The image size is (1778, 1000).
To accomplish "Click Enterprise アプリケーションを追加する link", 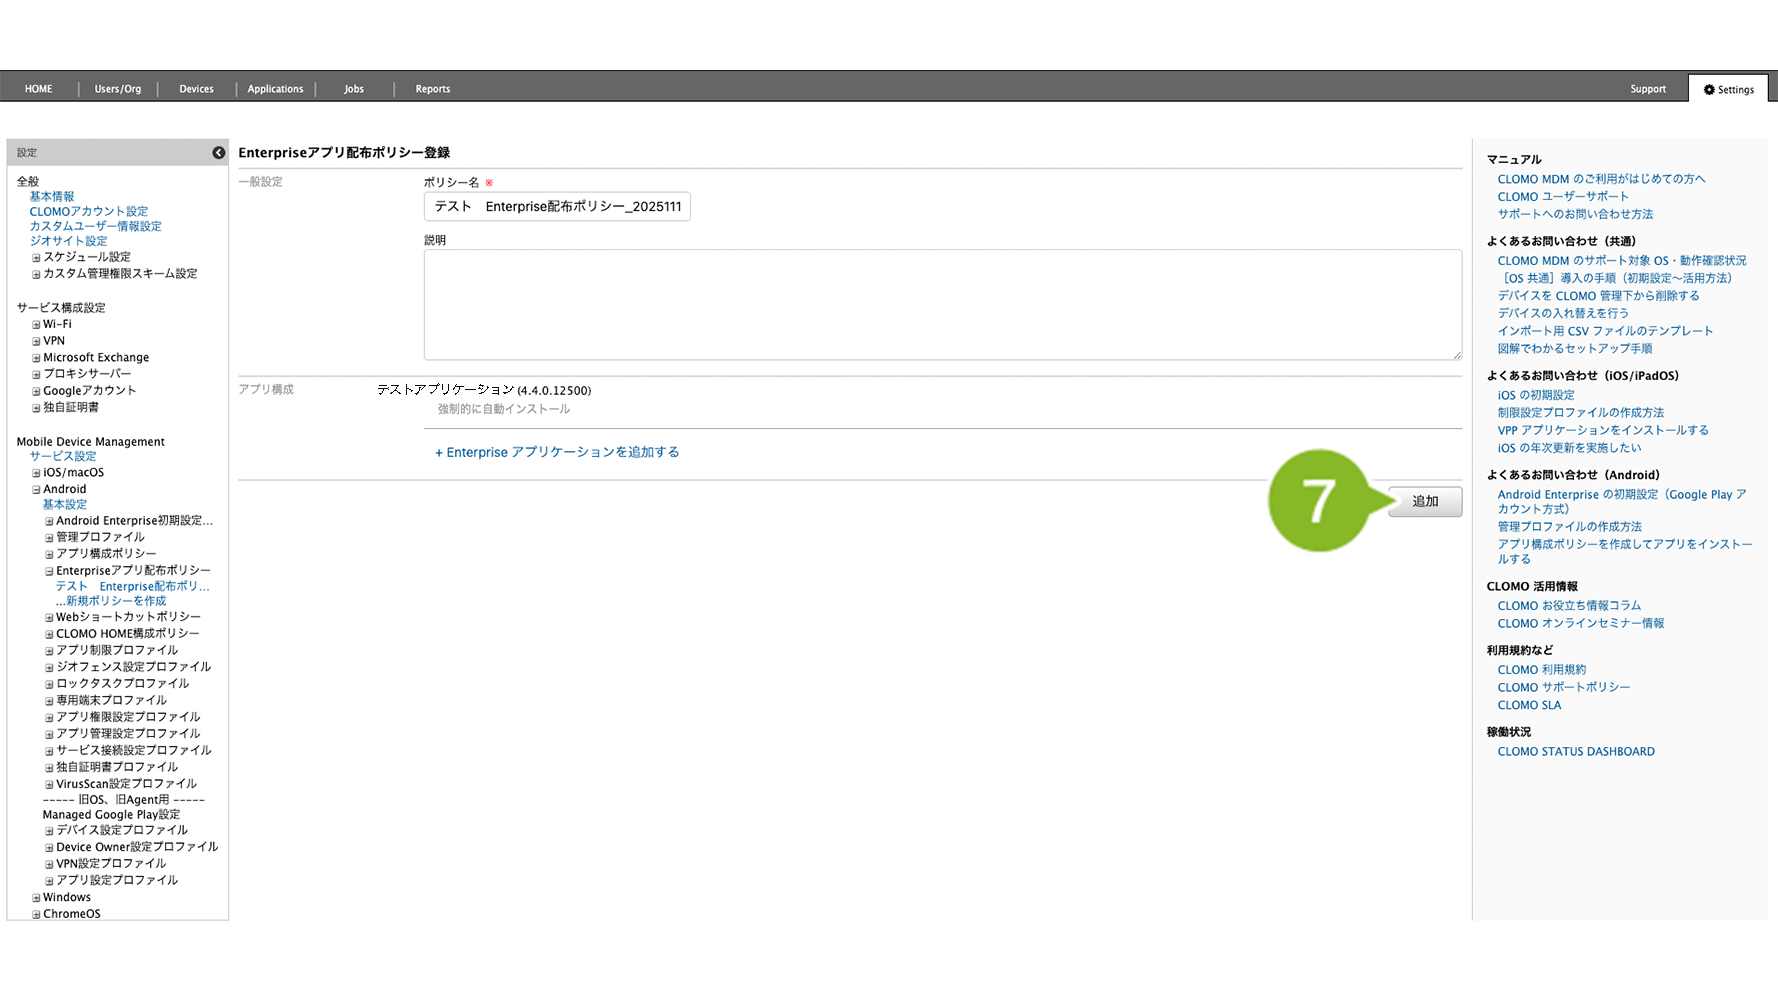I will click(557, 453).
